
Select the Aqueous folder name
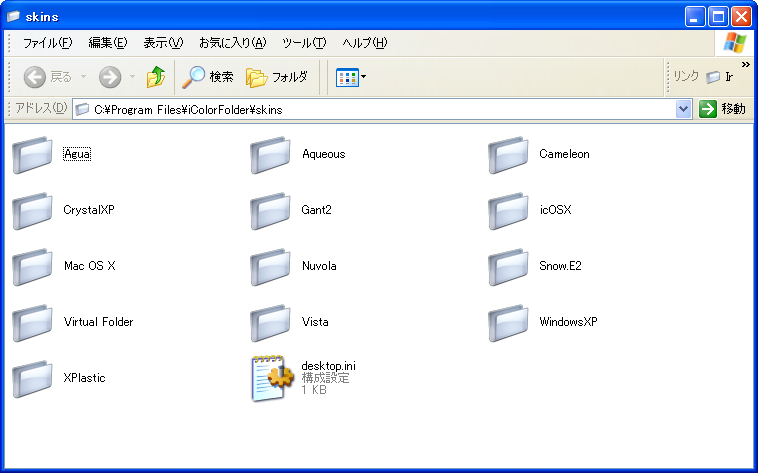(x=324, y=154)
